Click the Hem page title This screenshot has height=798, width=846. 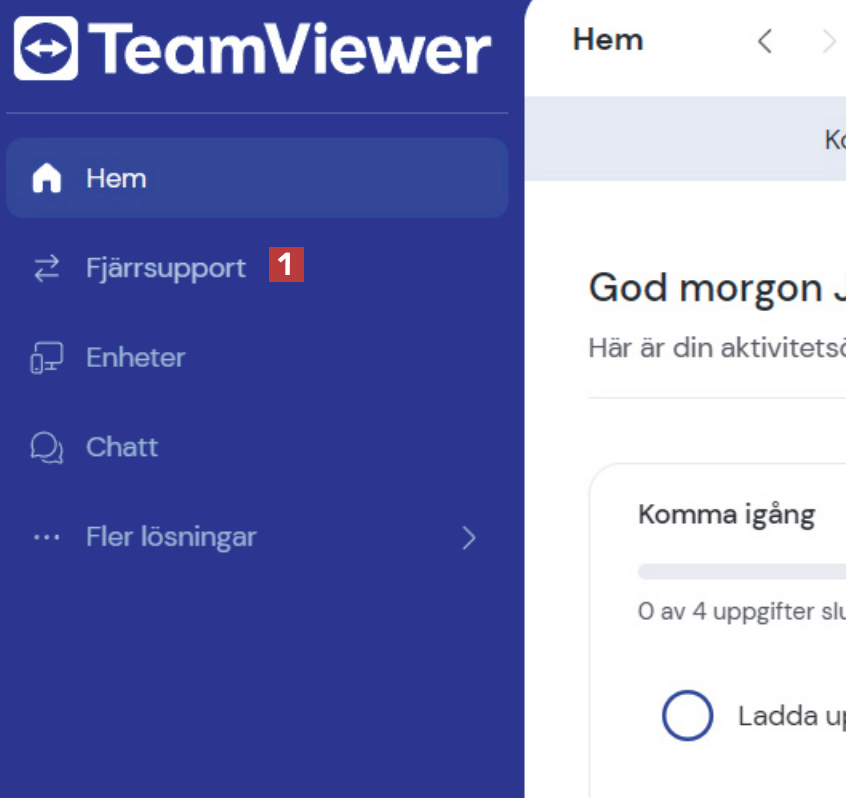(608, 40)
